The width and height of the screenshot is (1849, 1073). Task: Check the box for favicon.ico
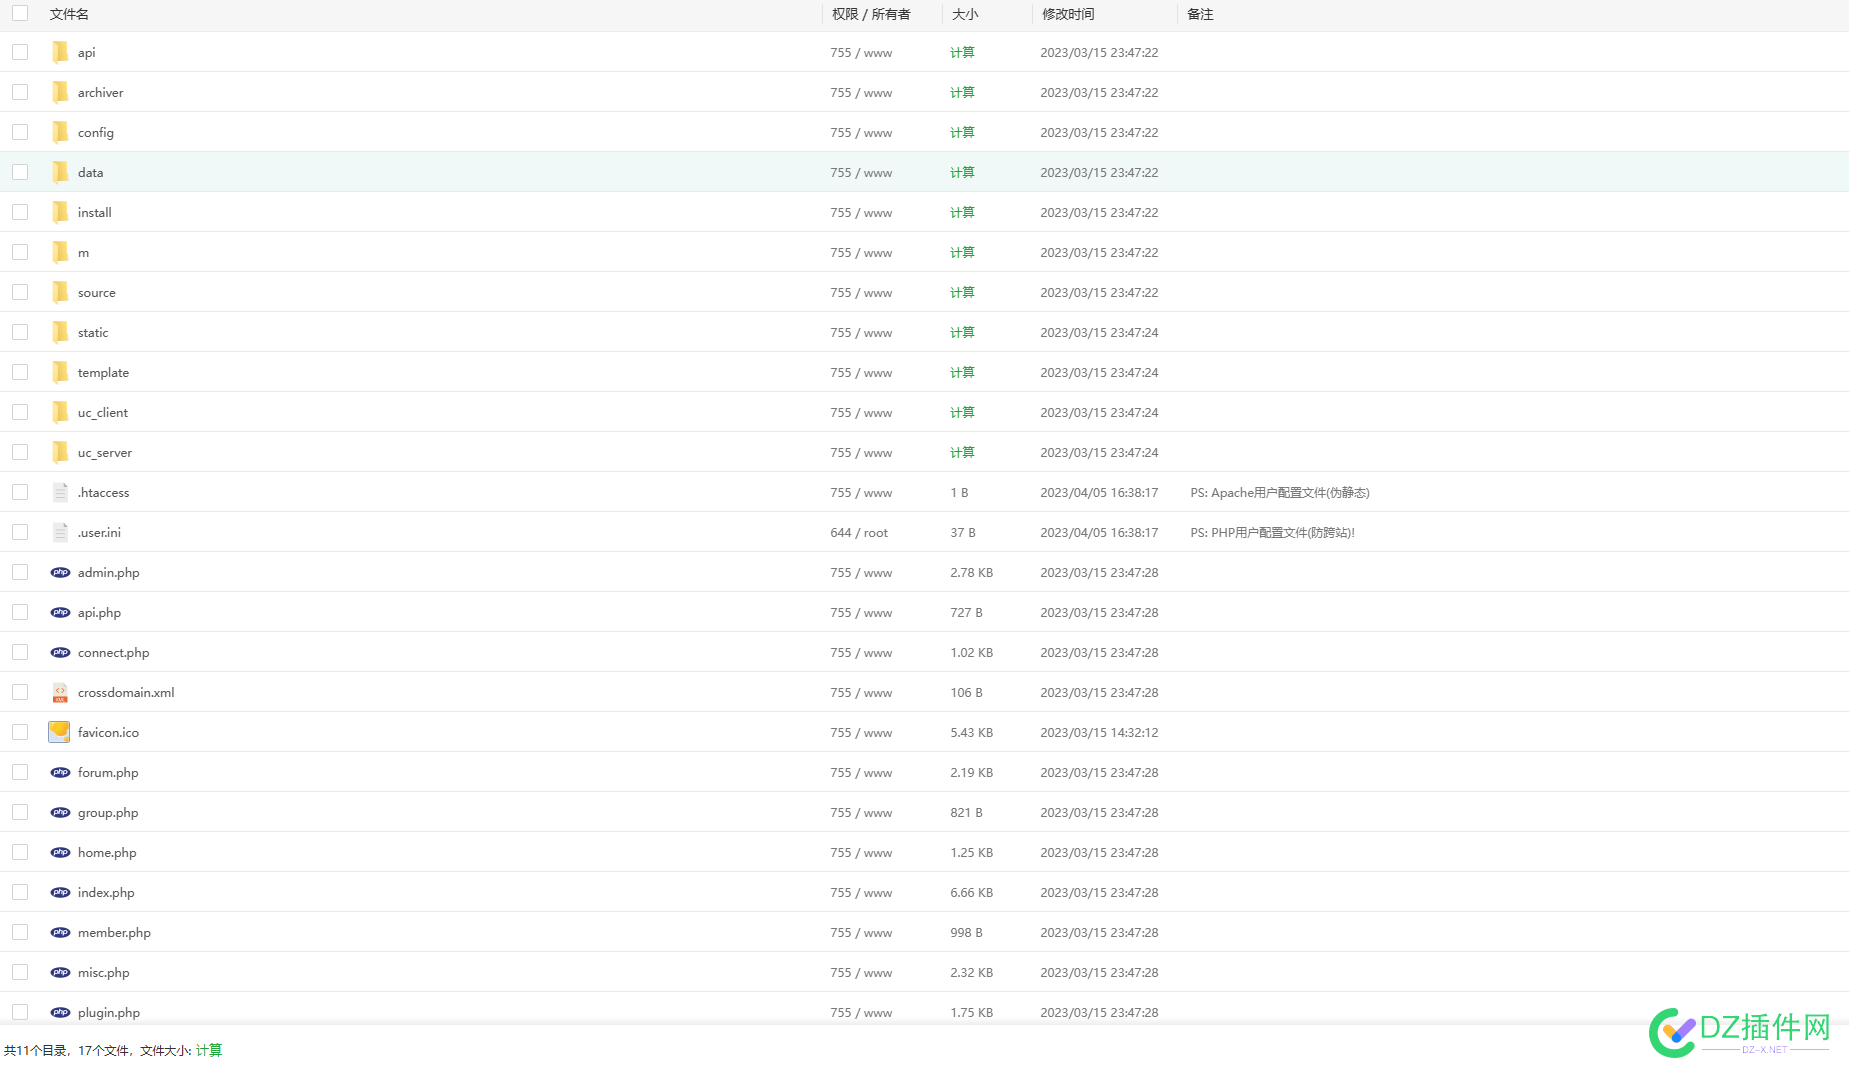click(20, 732)
